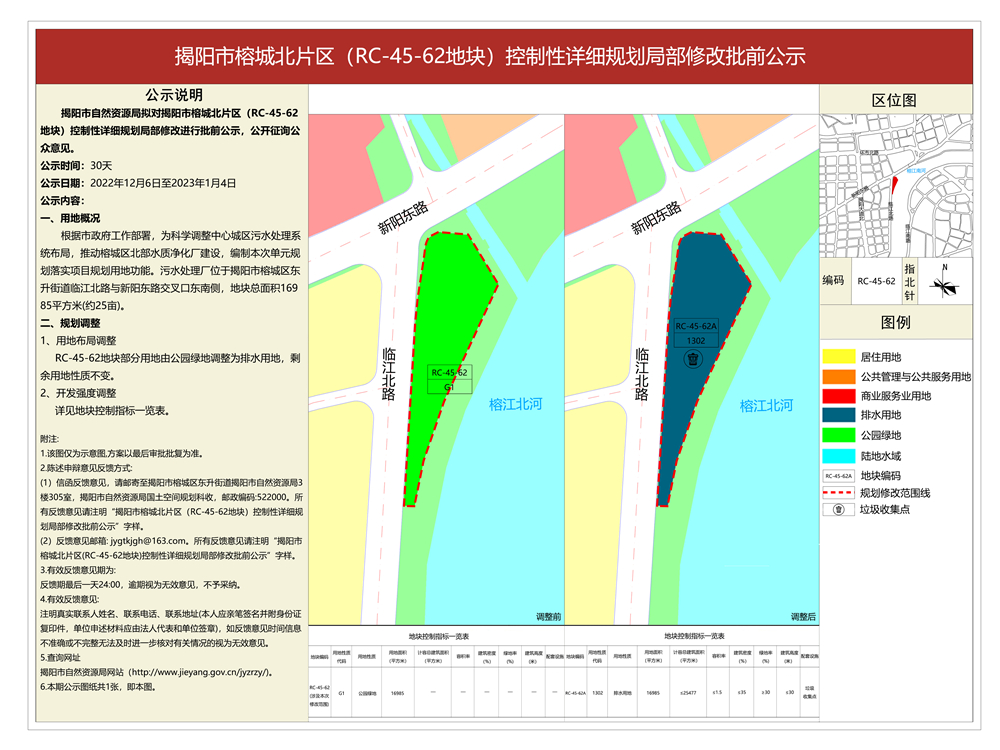Open the 区位图 location map thumbnail
The width and height of the screenshot is (1000, 750).
(895, 186)
